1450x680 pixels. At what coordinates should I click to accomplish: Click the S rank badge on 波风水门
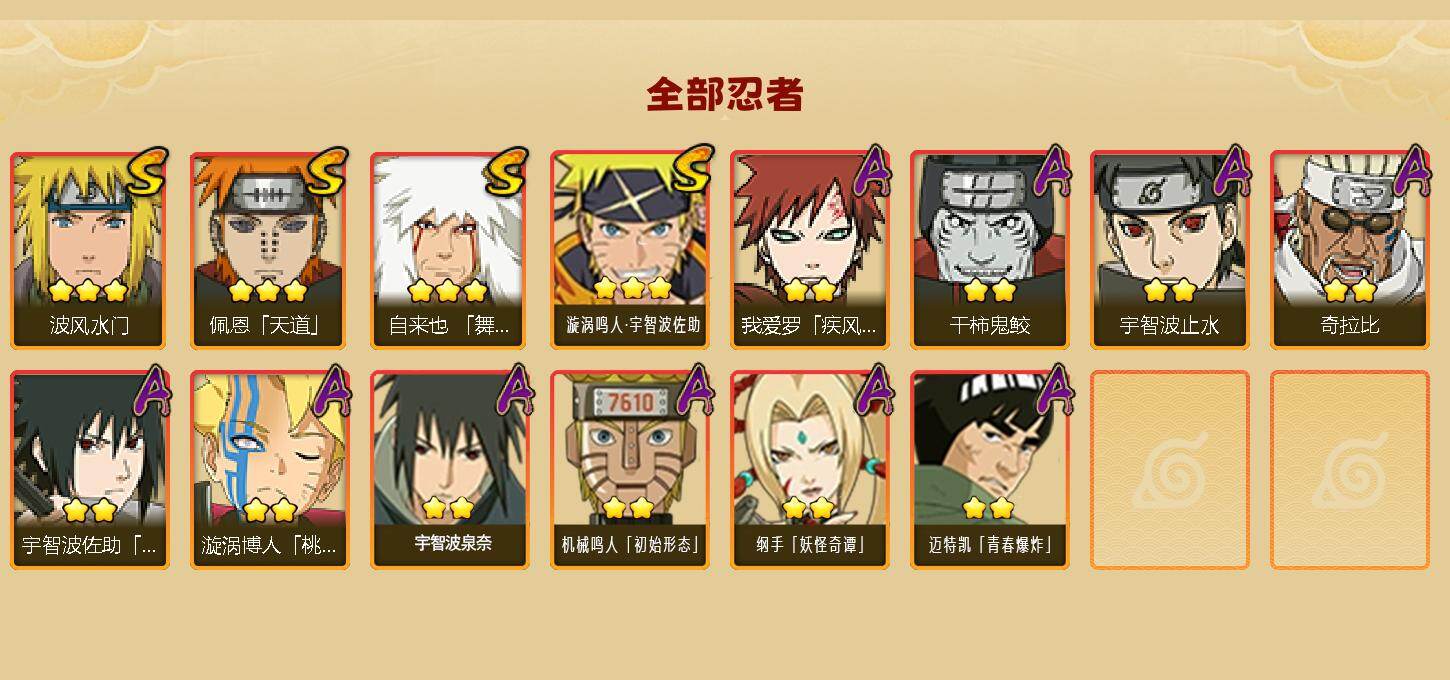[146, 173]
